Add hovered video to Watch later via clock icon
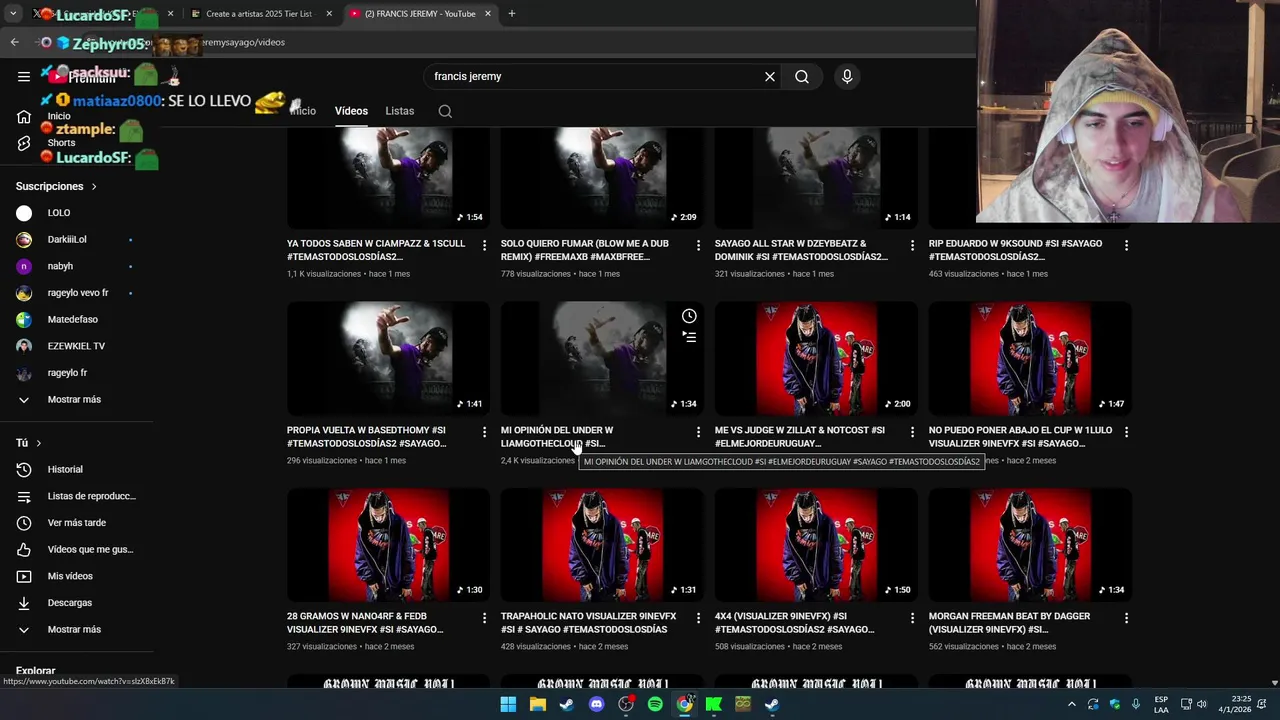This screenshot has width=1280, height=720. point(689,316)
